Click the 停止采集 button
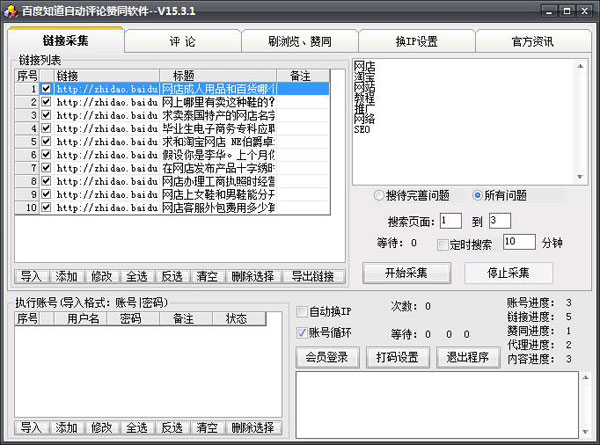Viewport: 600px width, 445px height. coord(508,273)
